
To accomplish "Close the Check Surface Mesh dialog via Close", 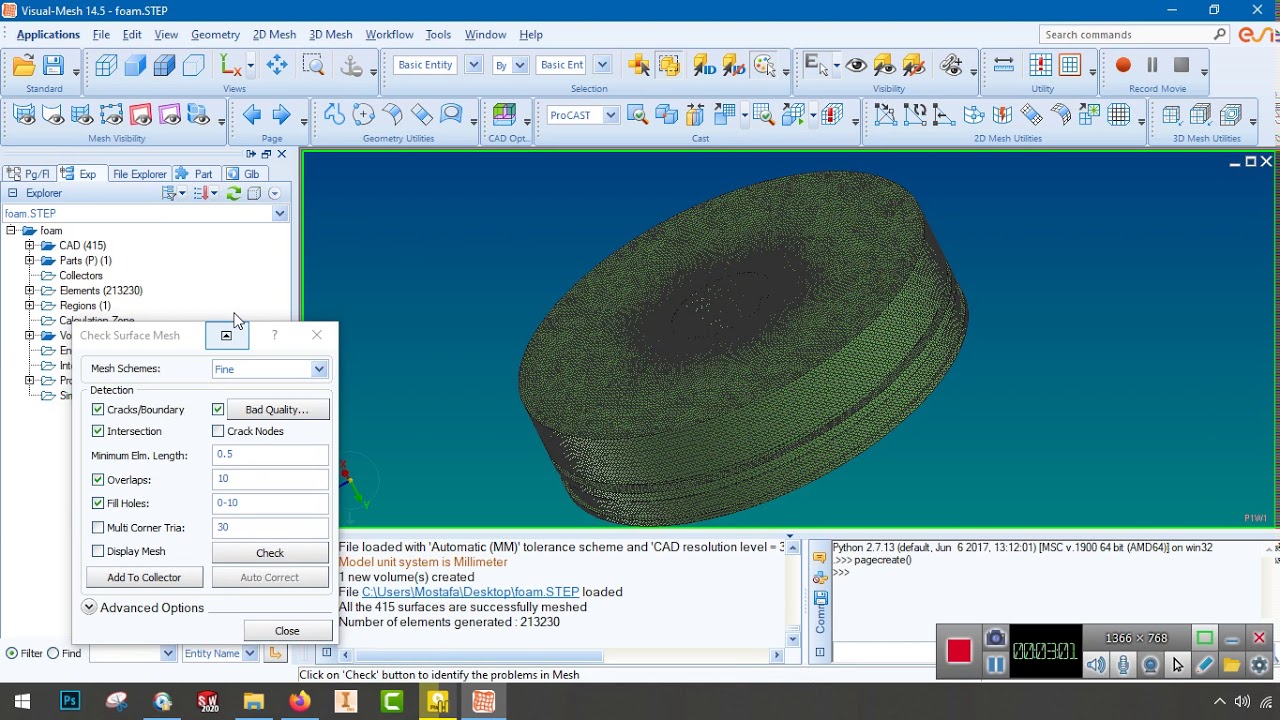I will click(287, 630).
